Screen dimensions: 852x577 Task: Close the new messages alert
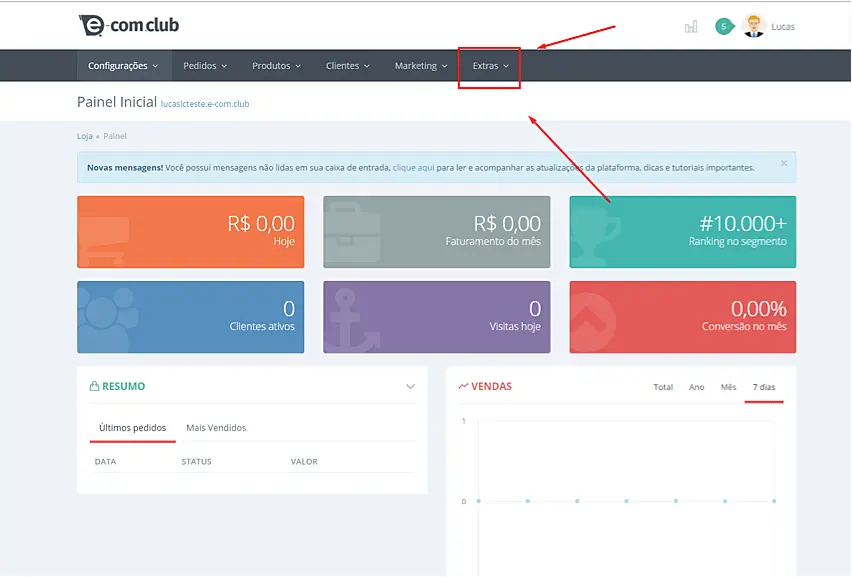coord(783,163)
